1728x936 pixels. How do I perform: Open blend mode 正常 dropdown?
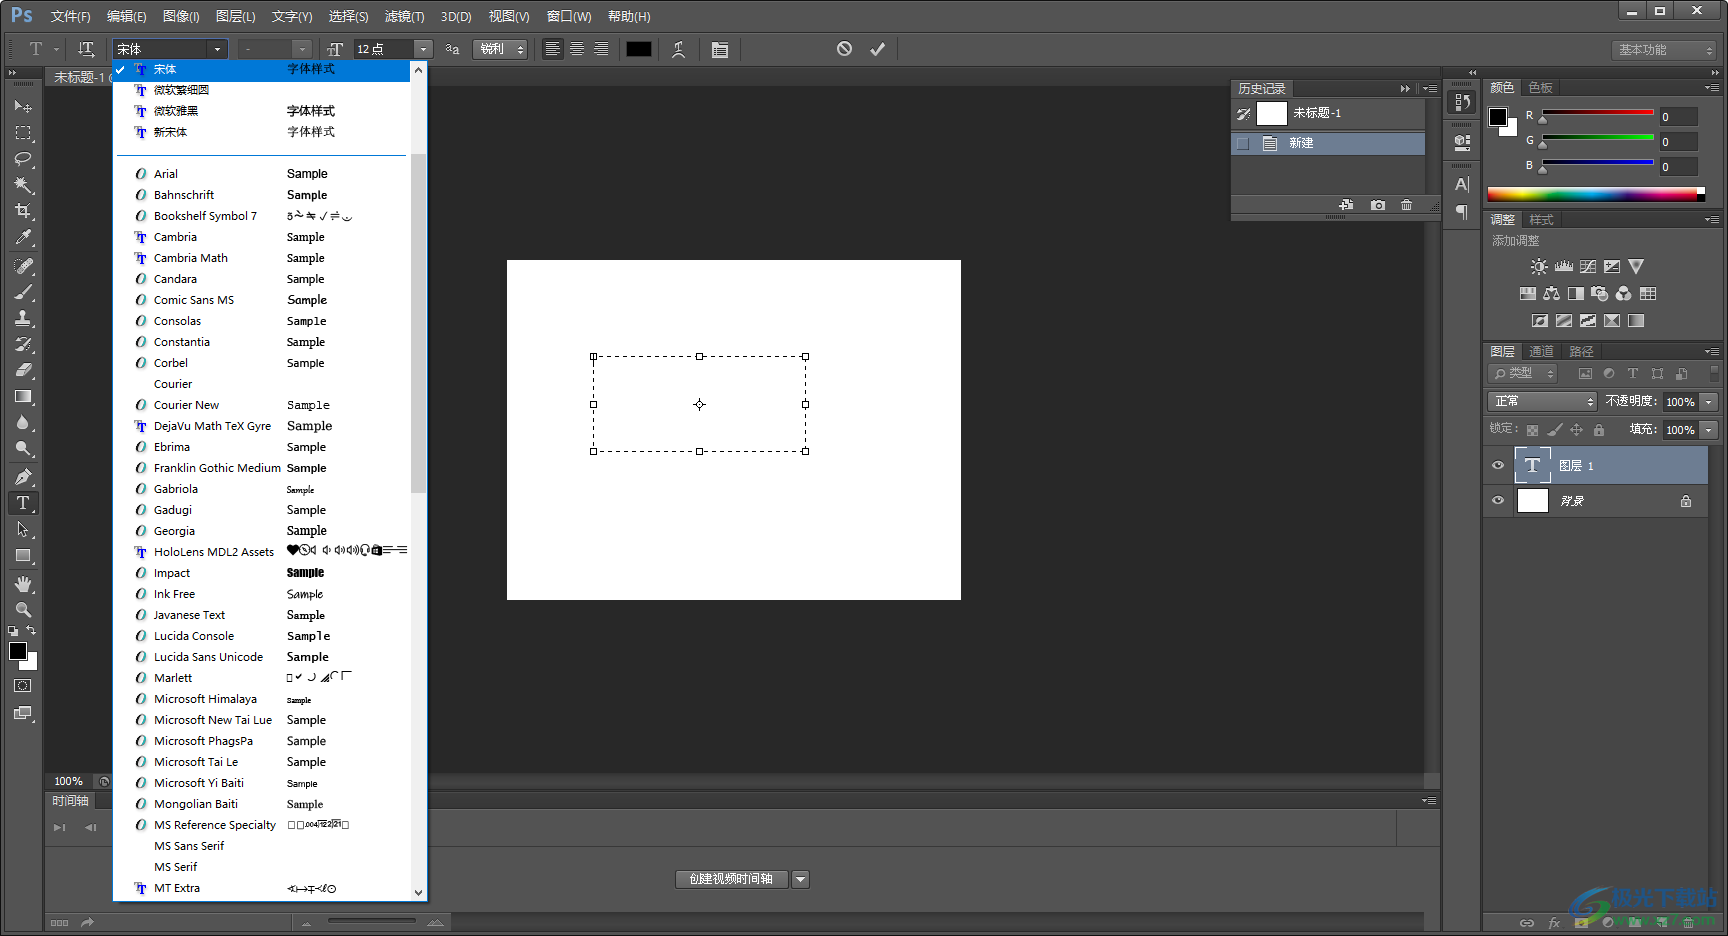pyautogui.click(x=1541, y=401)
